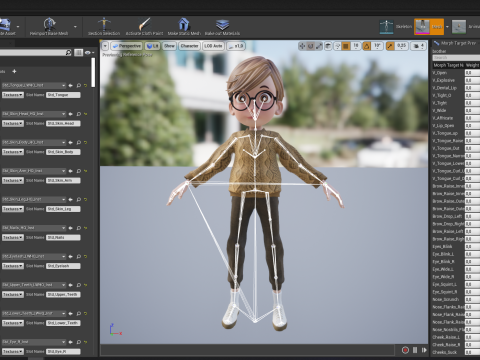Select the rotate gizmo tool
480x360 pixels.
tap(311, 46)
